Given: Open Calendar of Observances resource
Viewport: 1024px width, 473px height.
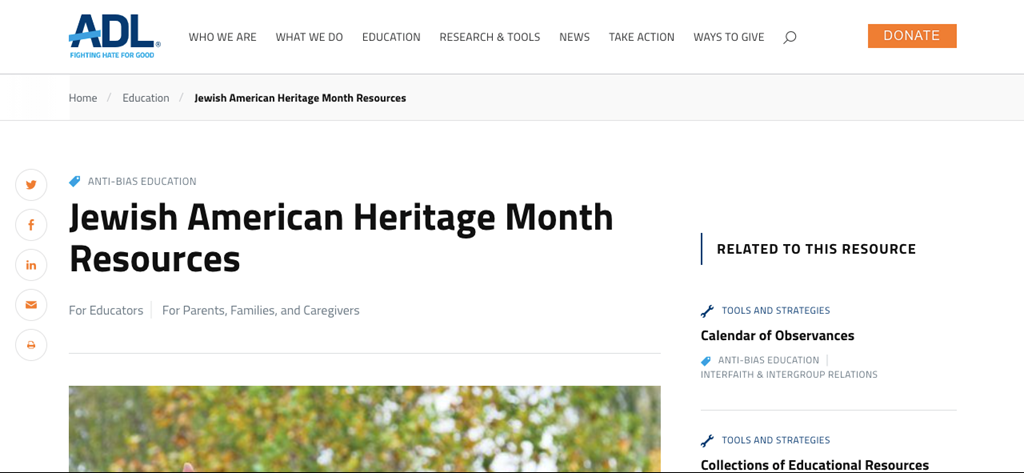Looking at the screenshot, I should (x=777, y=336).
